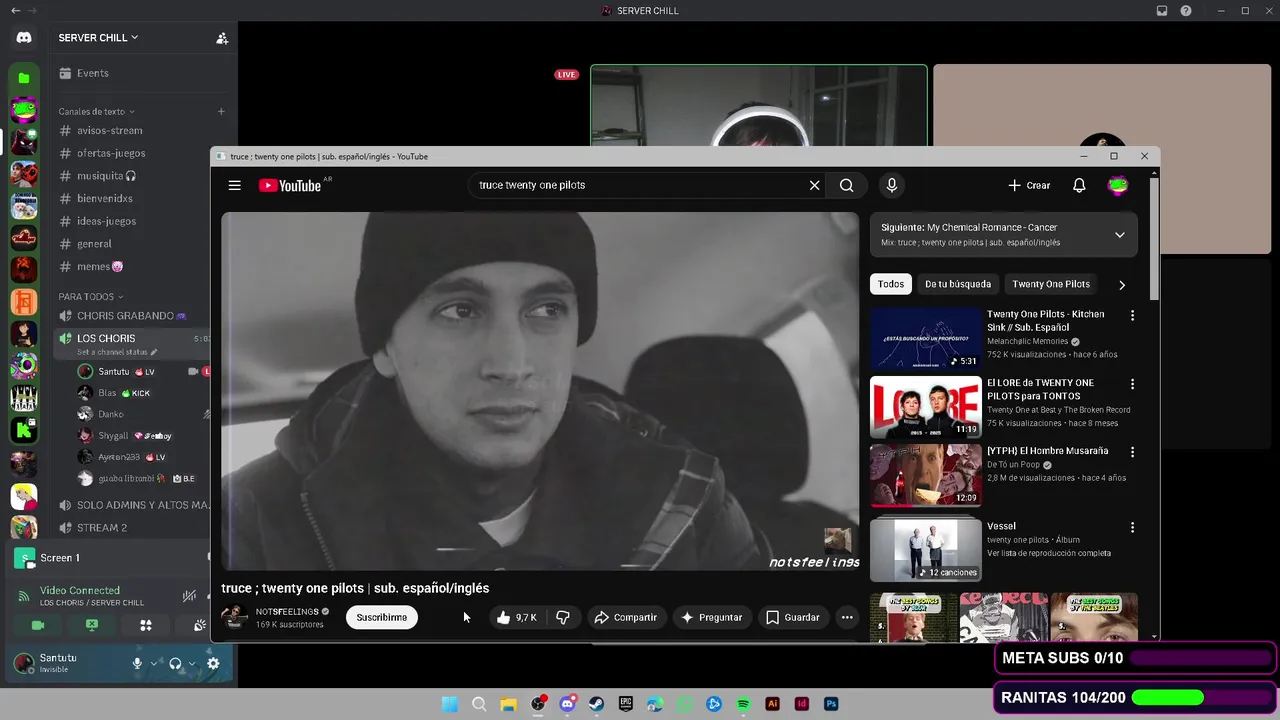Create a text channel with plus icon
This screenshot has height=720, width=1280.
221,112
